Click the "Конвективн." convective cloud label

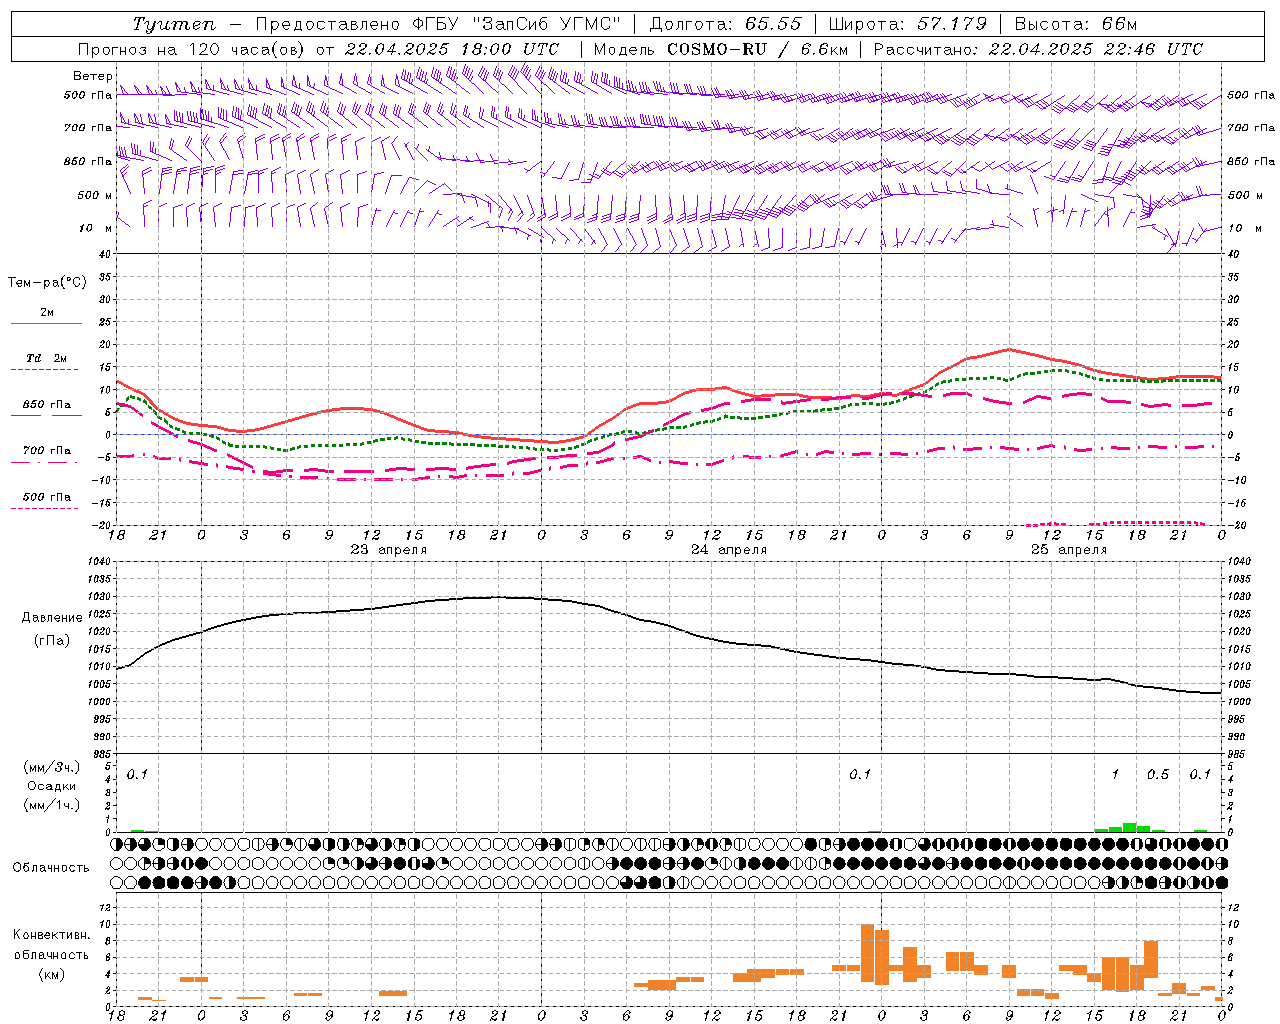52,935
